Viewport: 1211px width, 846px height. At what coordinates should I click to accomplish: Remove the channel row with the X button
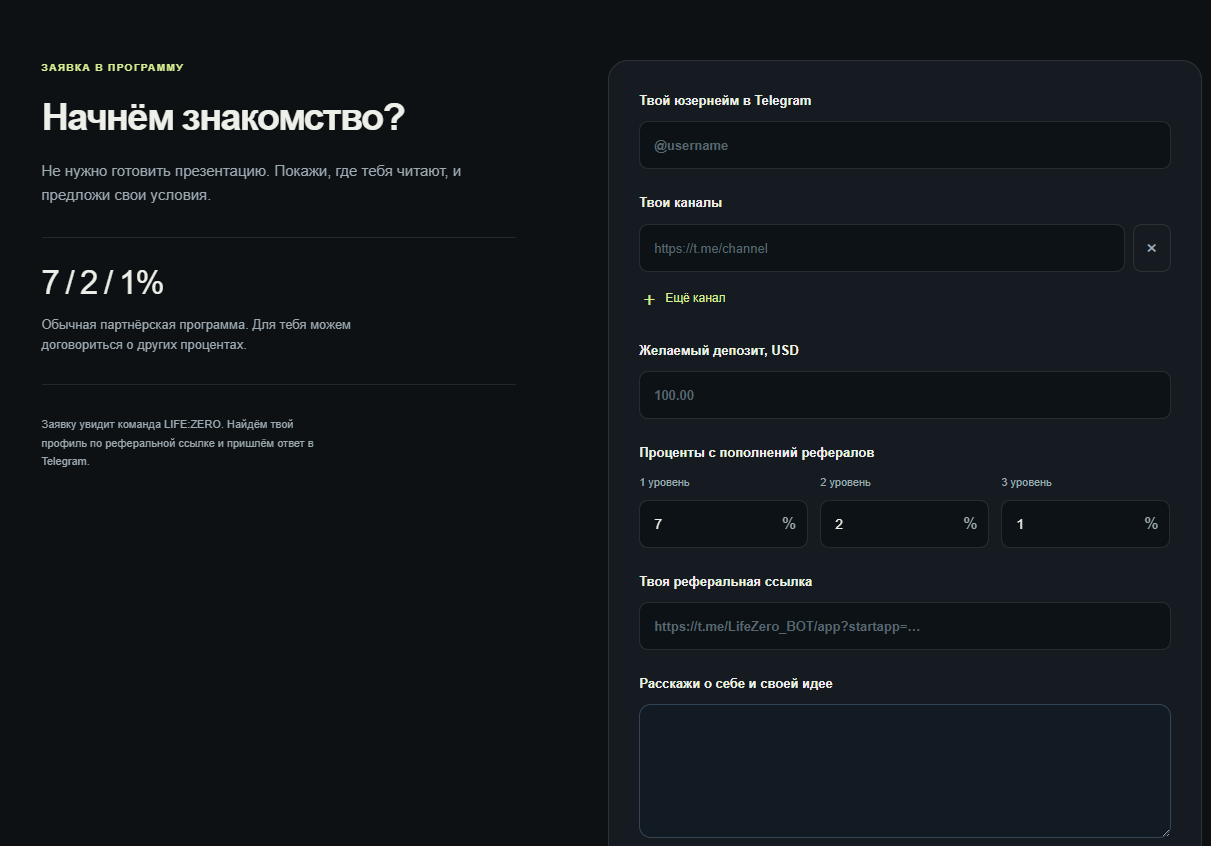[x=1151, y=248]
